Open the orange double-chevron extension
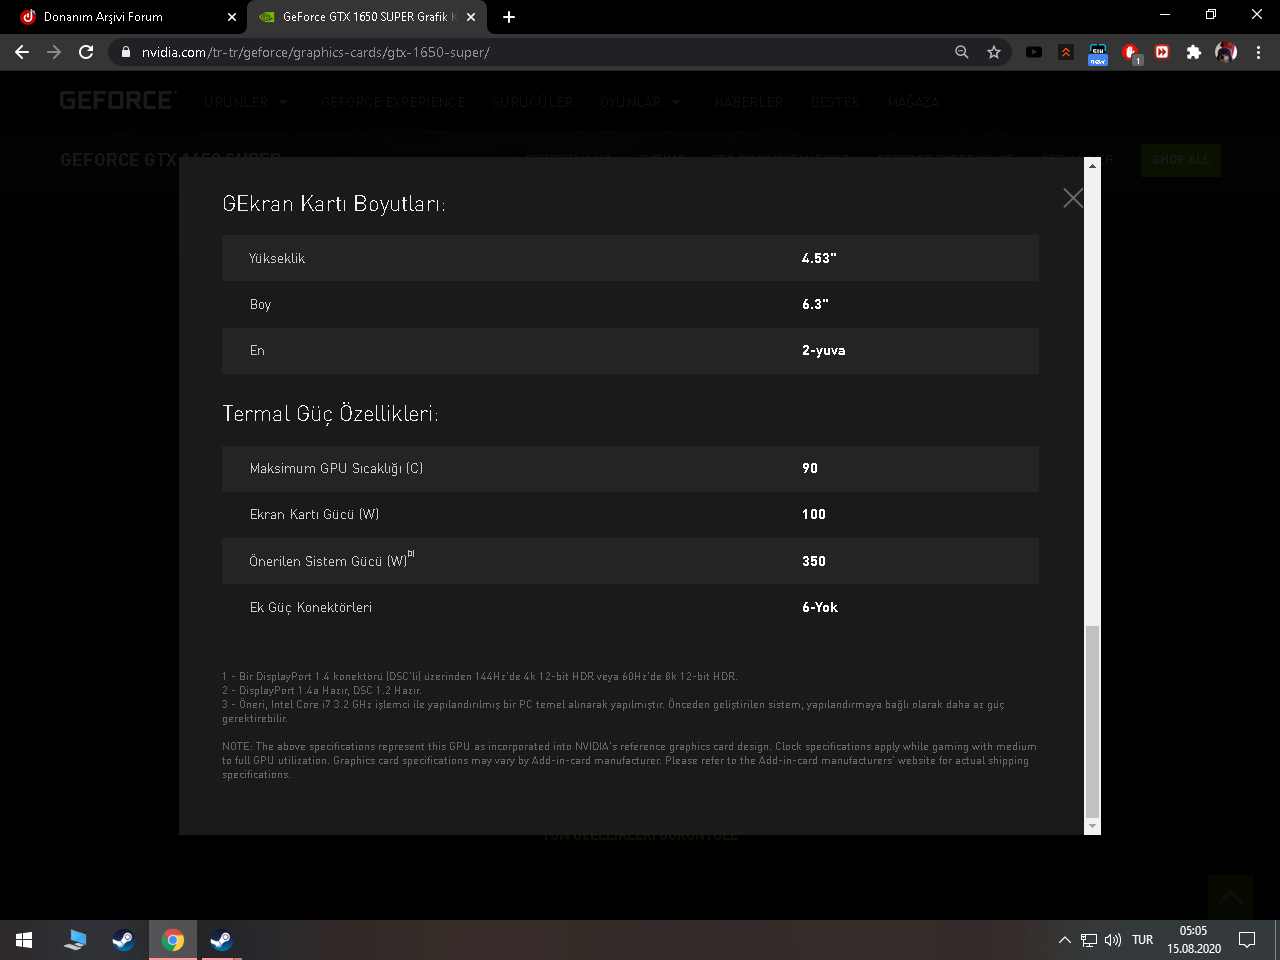The image size is (1280, 960). click(x=1066, y=52)
